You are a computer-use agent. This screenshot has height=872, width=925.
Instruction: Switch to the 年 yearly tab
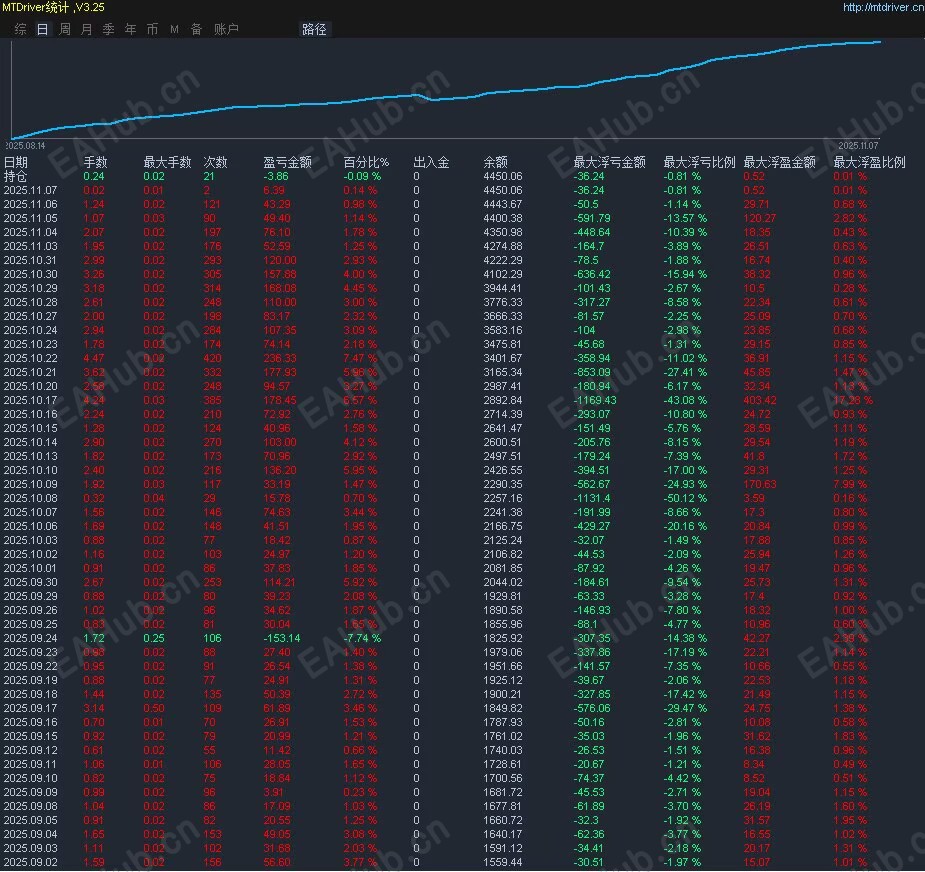130,29
